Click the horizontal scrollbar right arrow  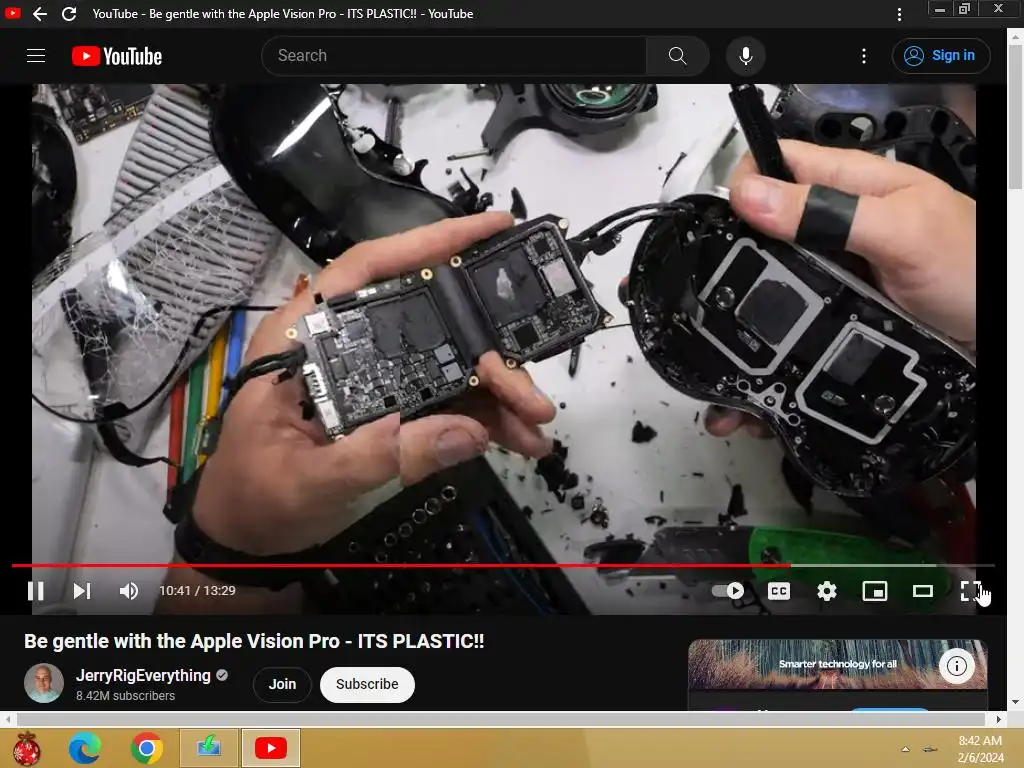pos(999,719)
